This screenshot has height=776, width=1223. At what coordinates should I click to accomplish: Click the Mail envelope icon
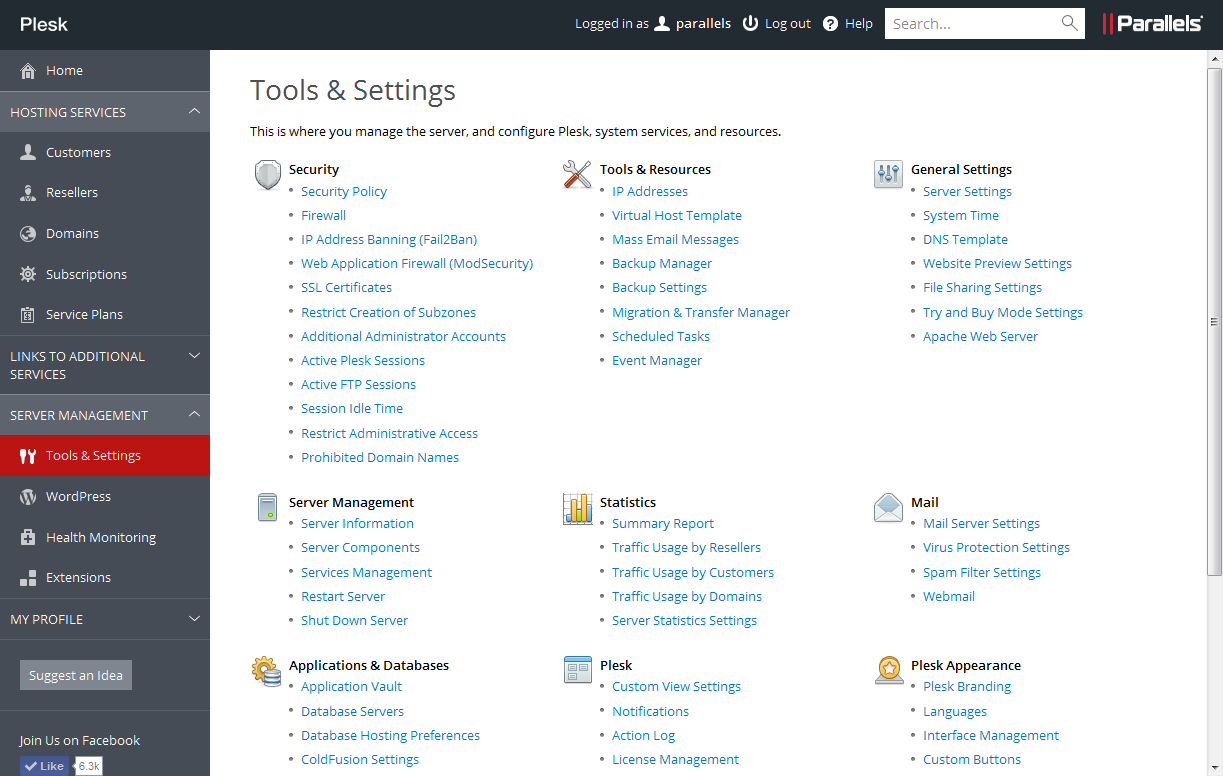pyautogui.click(x=888, y=508)
